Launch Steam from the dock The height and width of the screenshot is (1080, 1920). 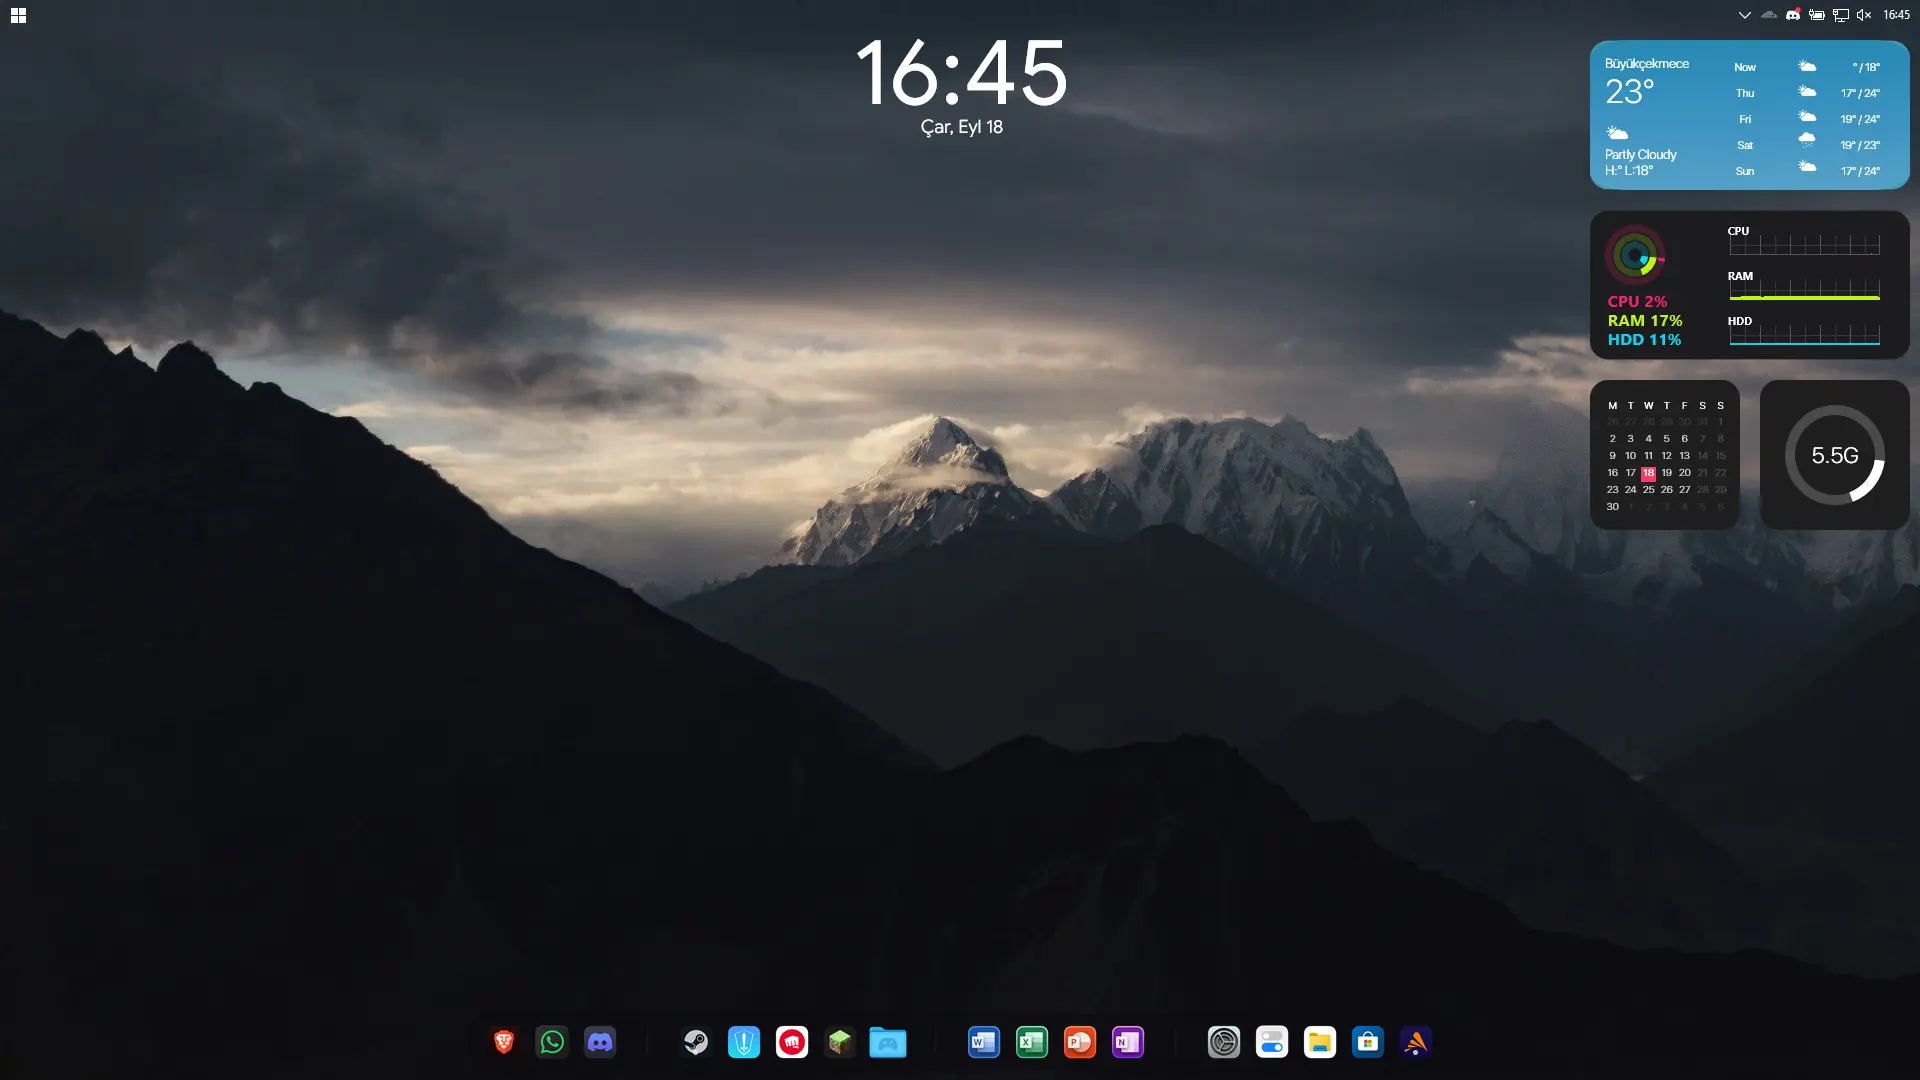coord(696,1042)
